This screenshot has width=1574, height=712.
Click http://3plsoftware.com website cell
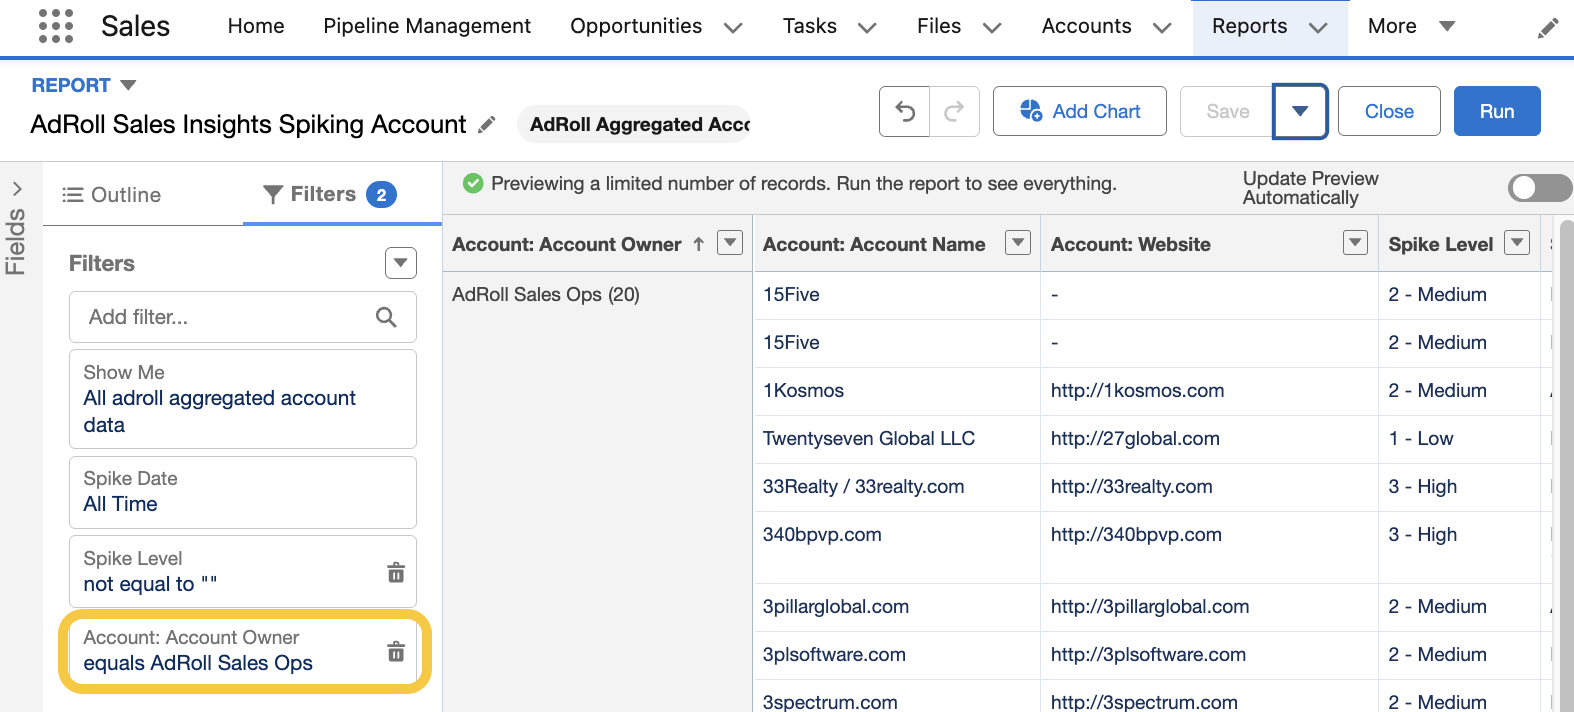1208,655
